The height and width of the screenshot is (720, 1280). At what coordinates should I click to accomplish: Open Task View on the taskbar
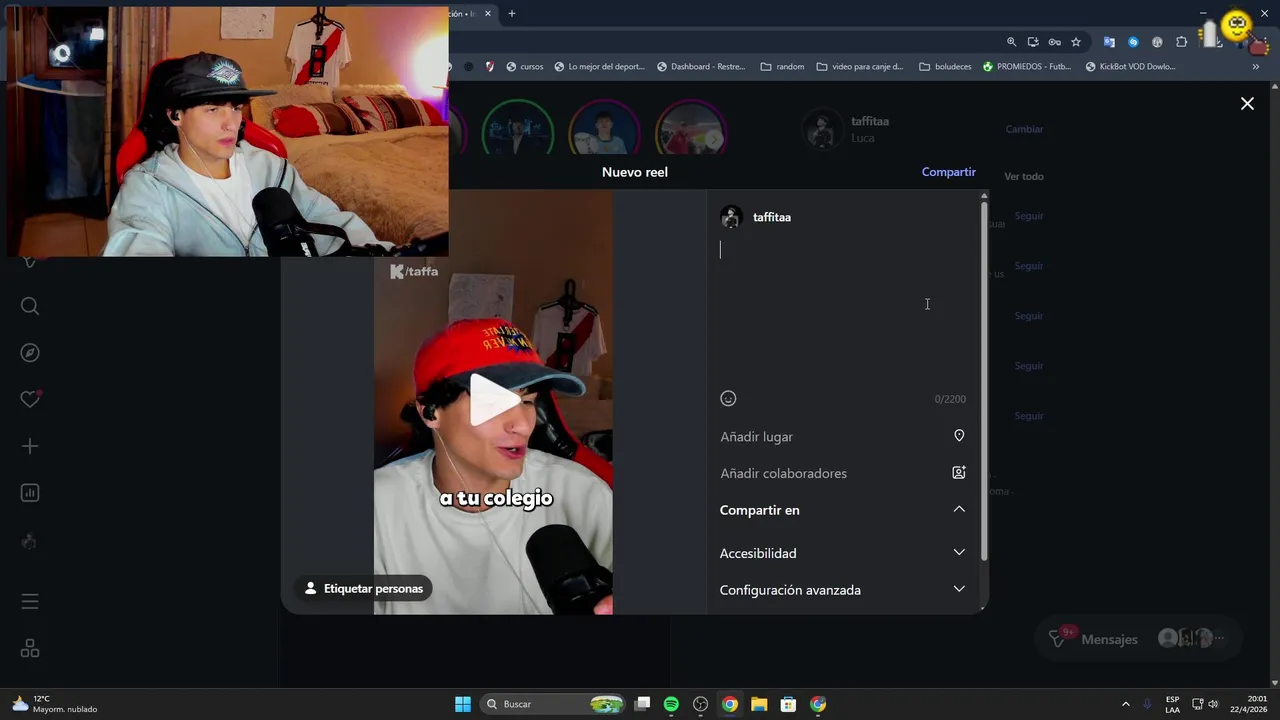pos(643,704)
